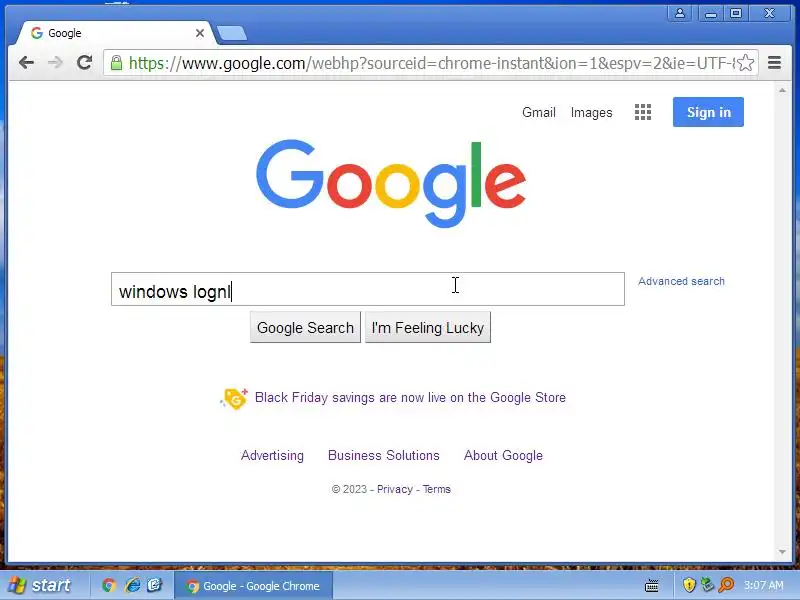Click inside the Google search box
Viewport: 800px width, 600px height.
pyautogui.click(x=367, y=289)
